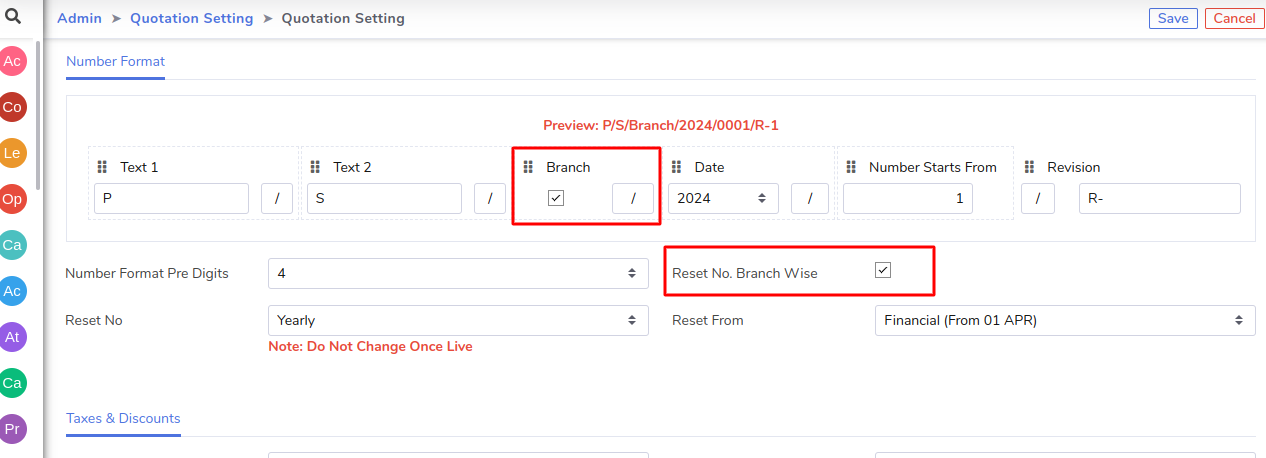Toggle Reset No. Branch Wise checkbox
Viewport: 1266px width, 458px height.
[883, 270]
